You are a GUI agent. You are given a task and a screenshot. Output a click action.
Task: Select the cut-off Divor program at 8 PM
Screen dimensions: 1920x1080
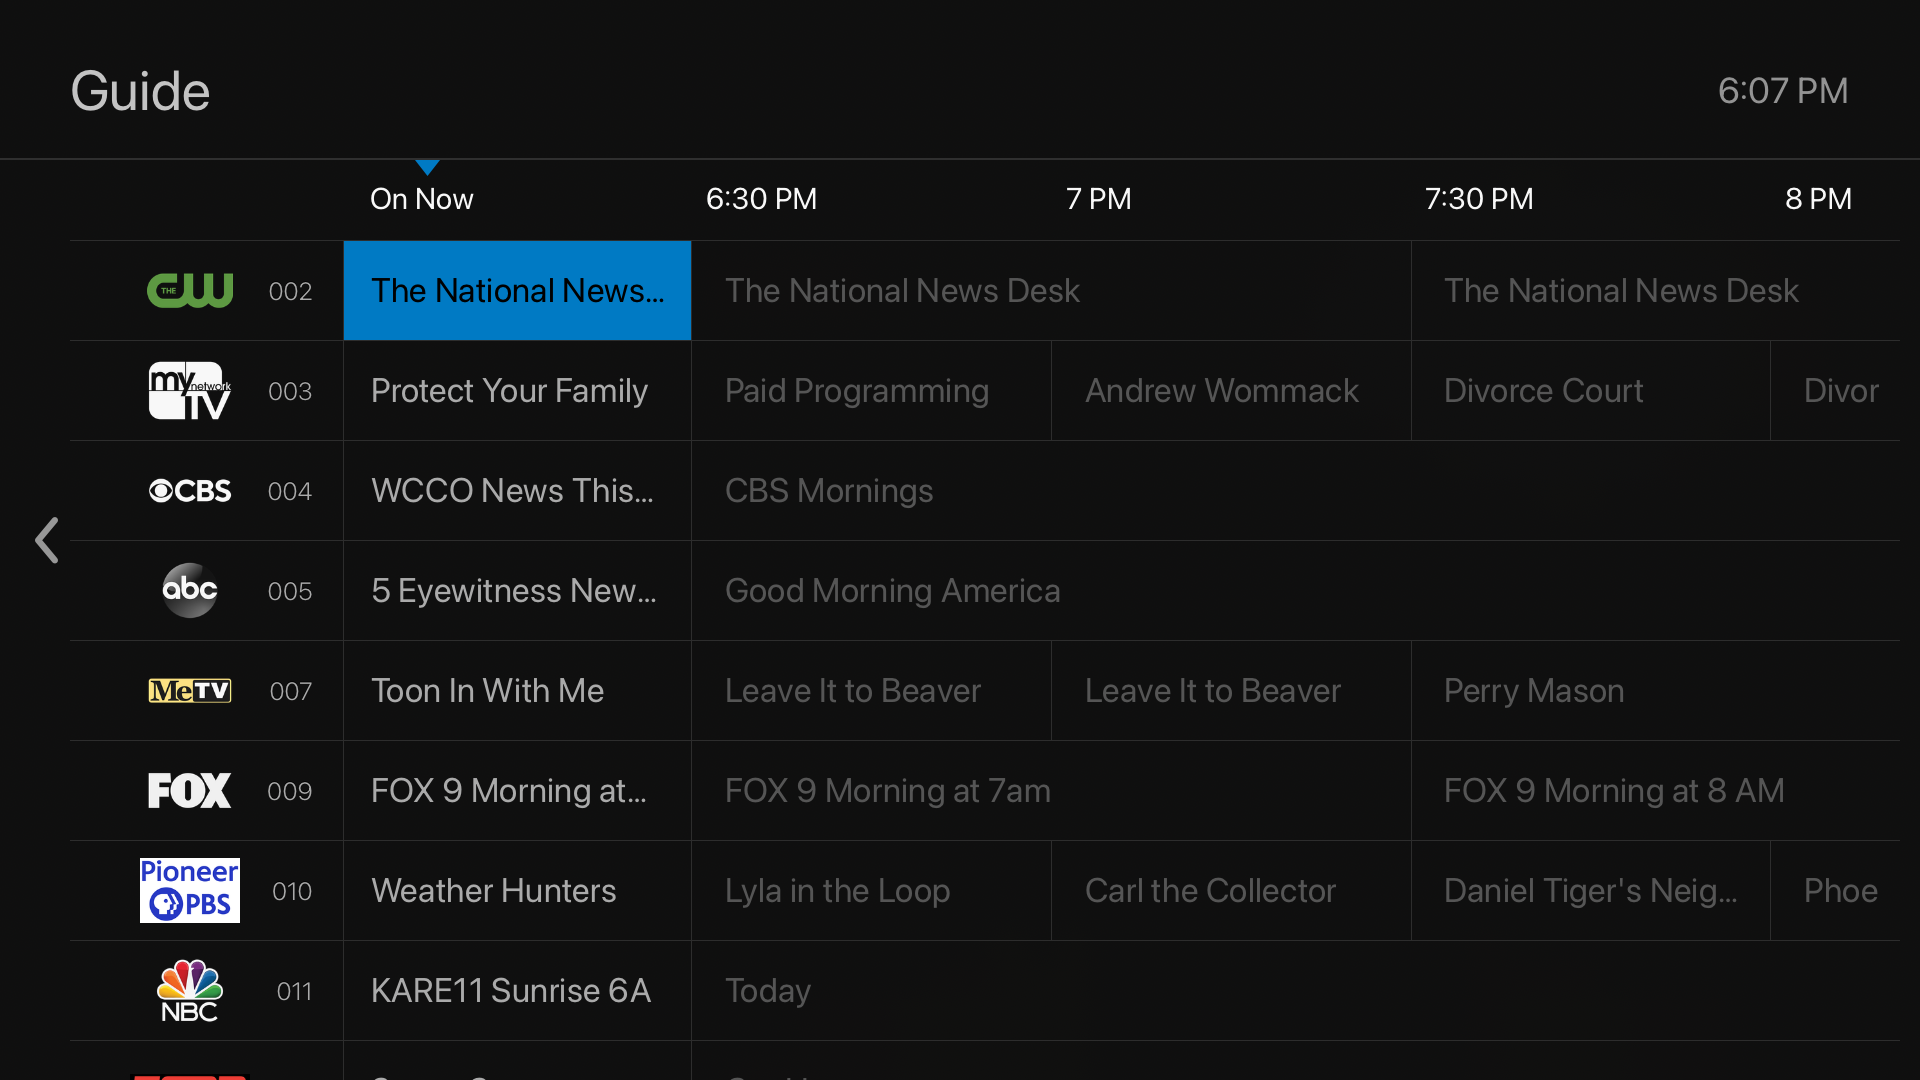[x=1836, y=390]
